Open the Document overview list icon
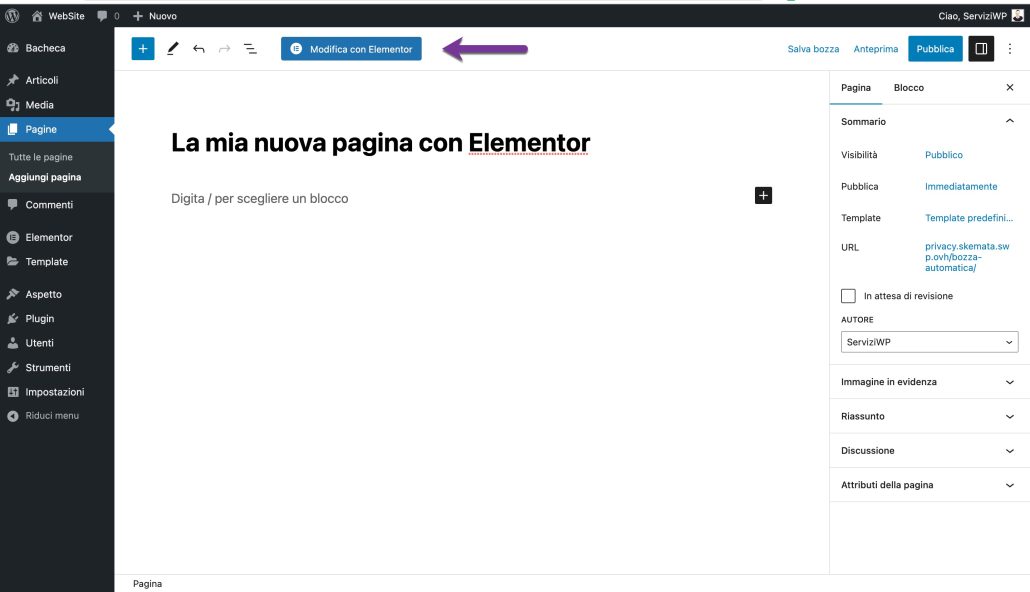Image resolution: width=1030 pixels, height=592 pixels. [x=248, y=47]
